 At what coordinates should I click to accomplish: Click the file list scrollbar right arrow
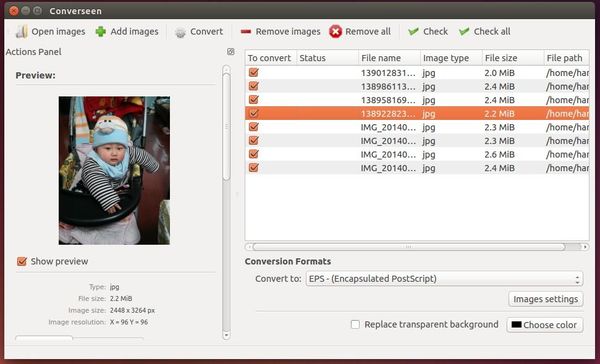pos(585,247)
